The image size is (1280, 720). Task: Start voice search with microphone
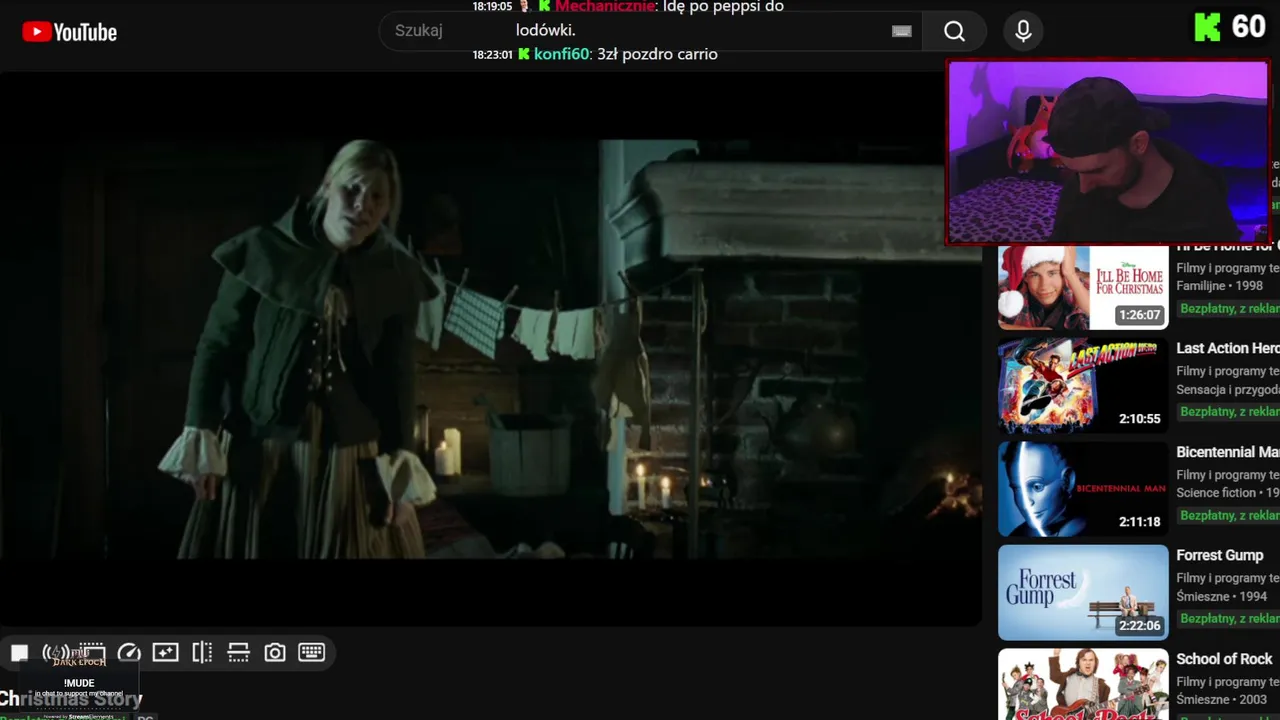pos(1023,31)
